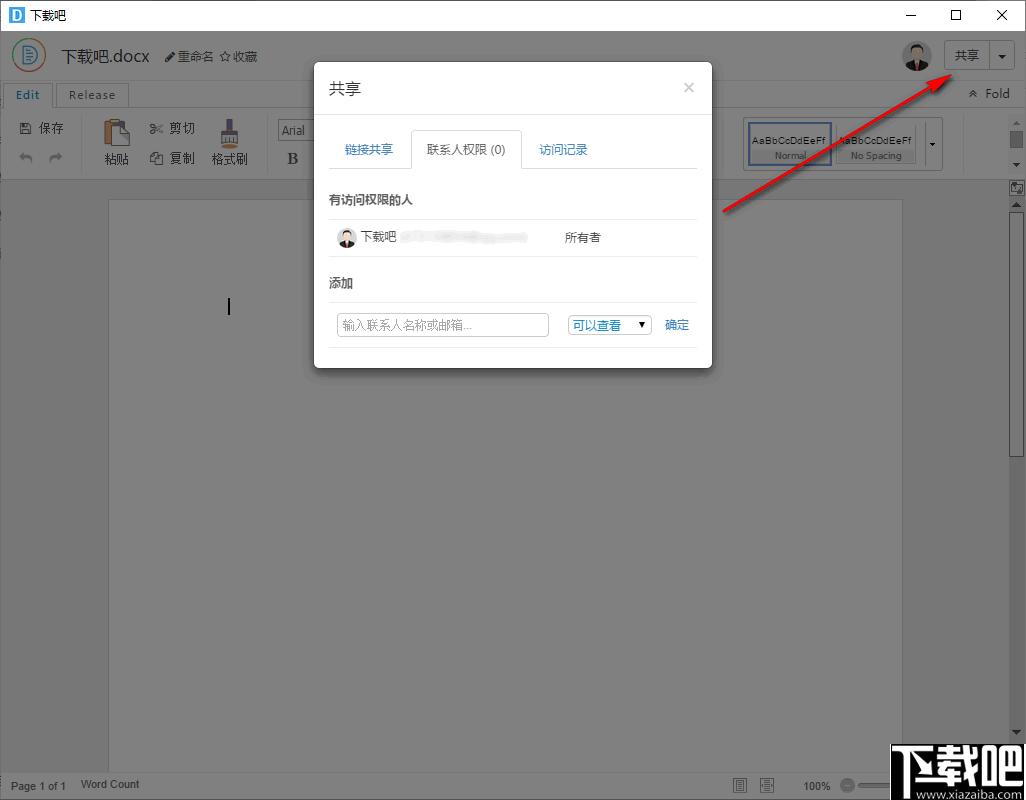Screen dimensions: 1026x800
Task: Click the 所有者 role label
Action: click(582, 238)
